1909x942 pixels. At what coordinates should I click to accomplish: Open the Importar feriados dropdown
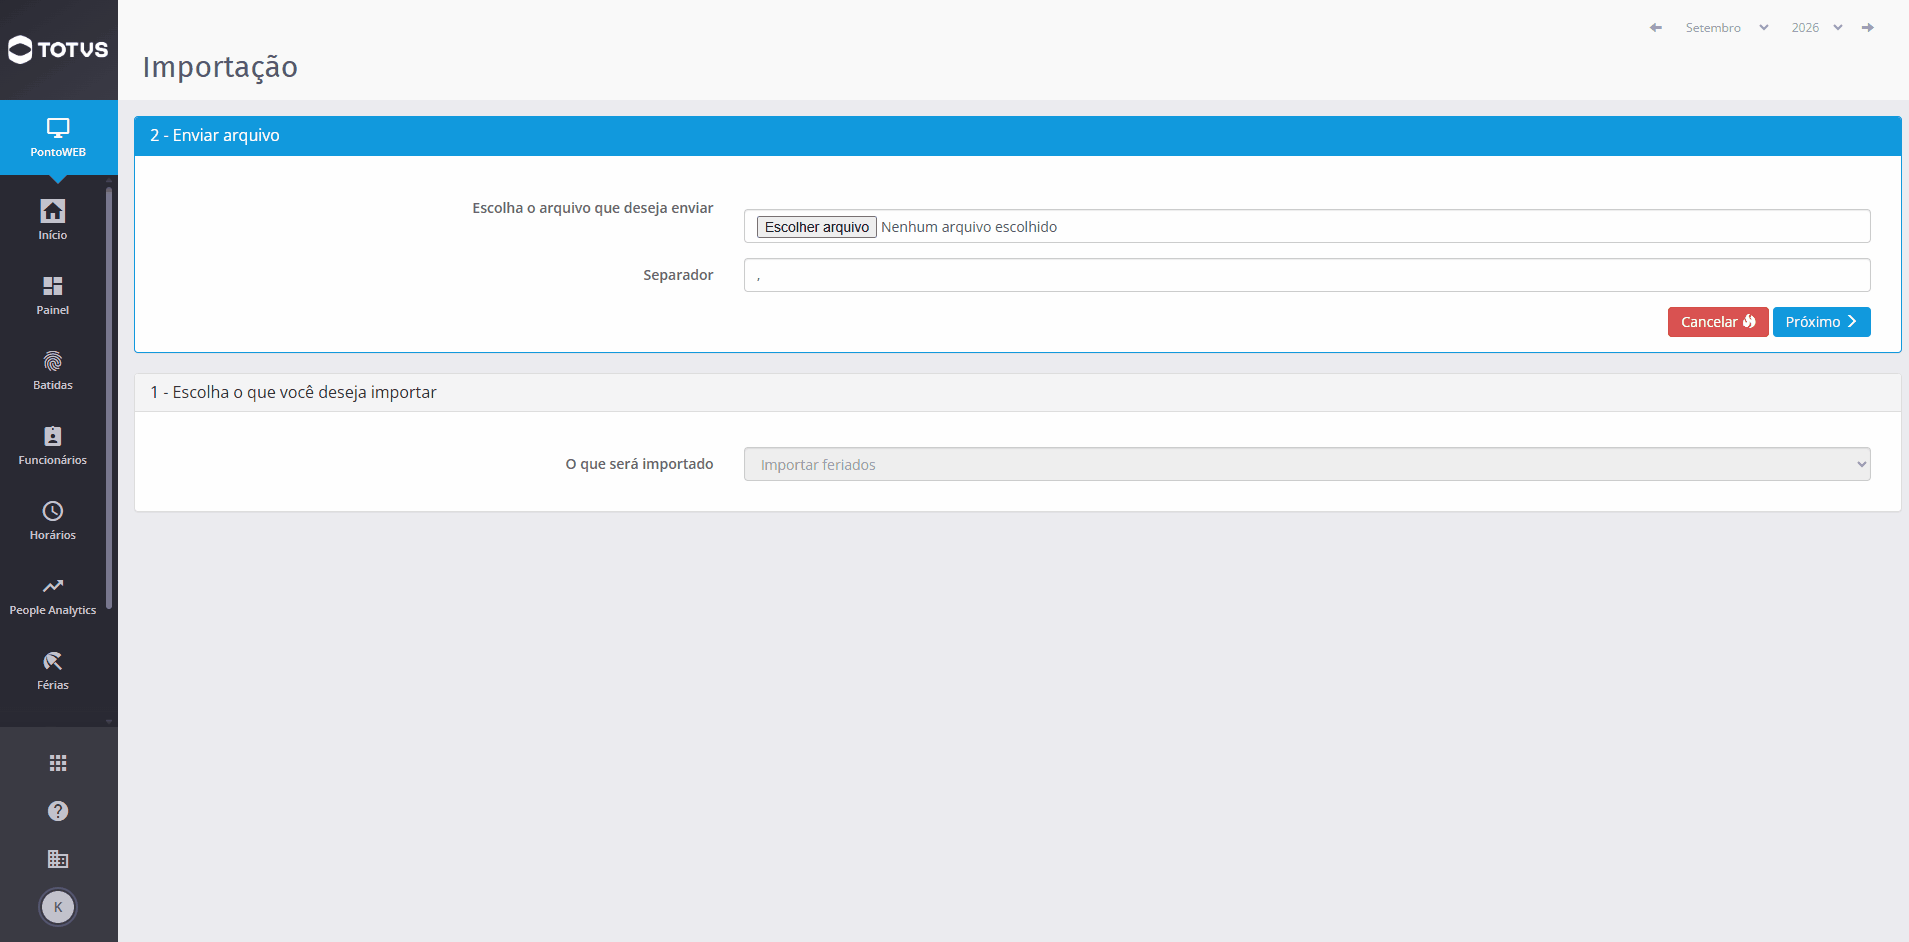1307,464
